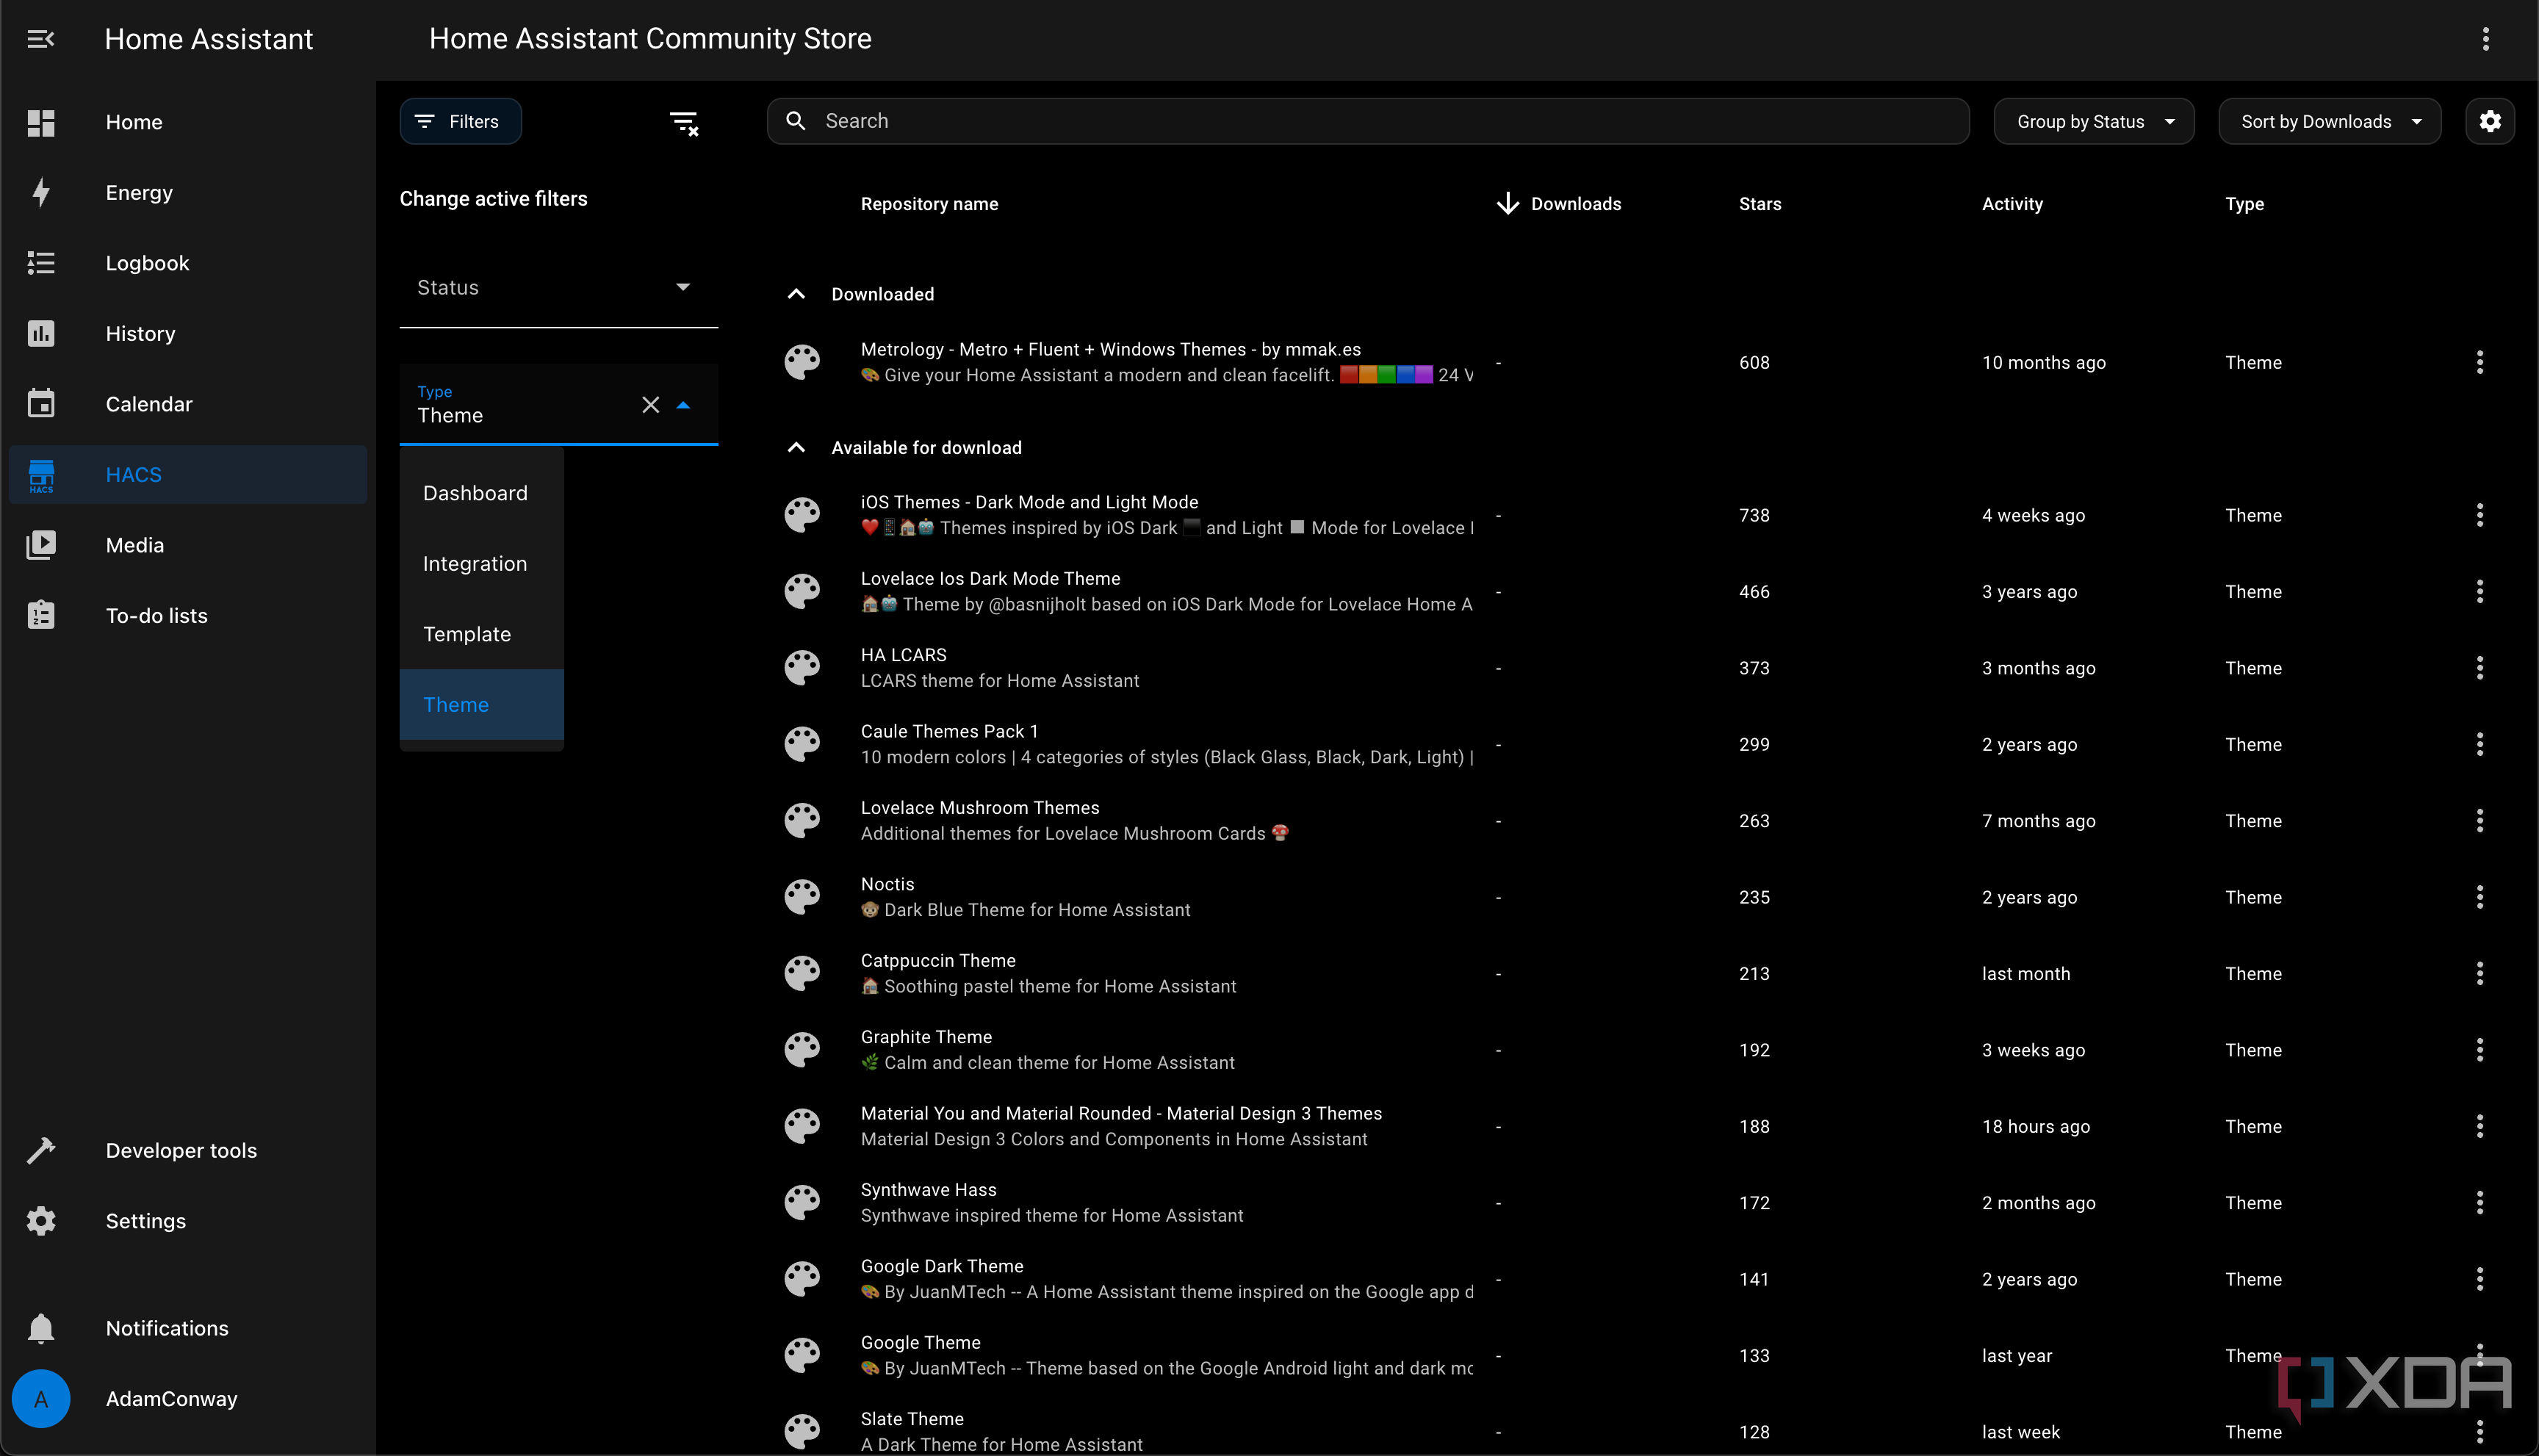Click palette icon of Synthwave Hass

pyautogui.click(x=802, y=1203)
